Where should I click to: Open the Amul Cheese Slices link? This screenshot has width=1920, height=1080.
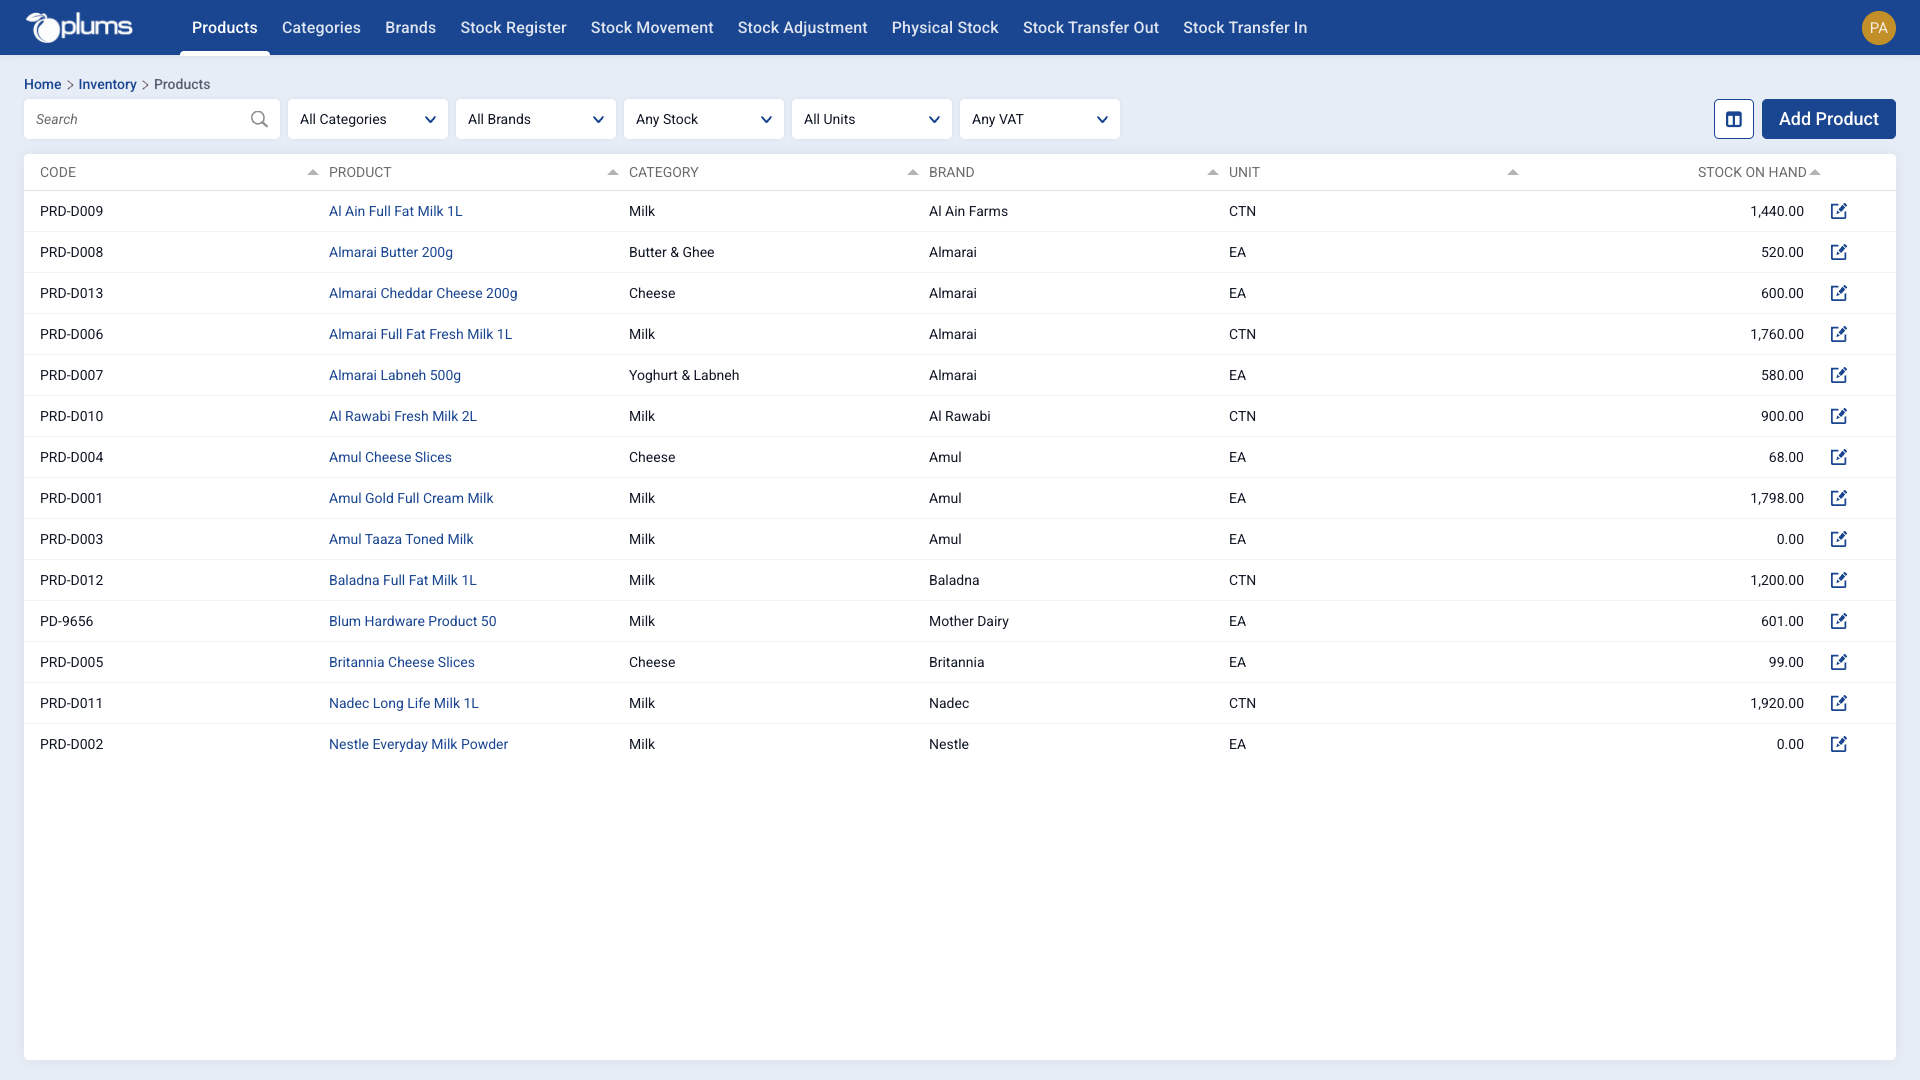390,457
